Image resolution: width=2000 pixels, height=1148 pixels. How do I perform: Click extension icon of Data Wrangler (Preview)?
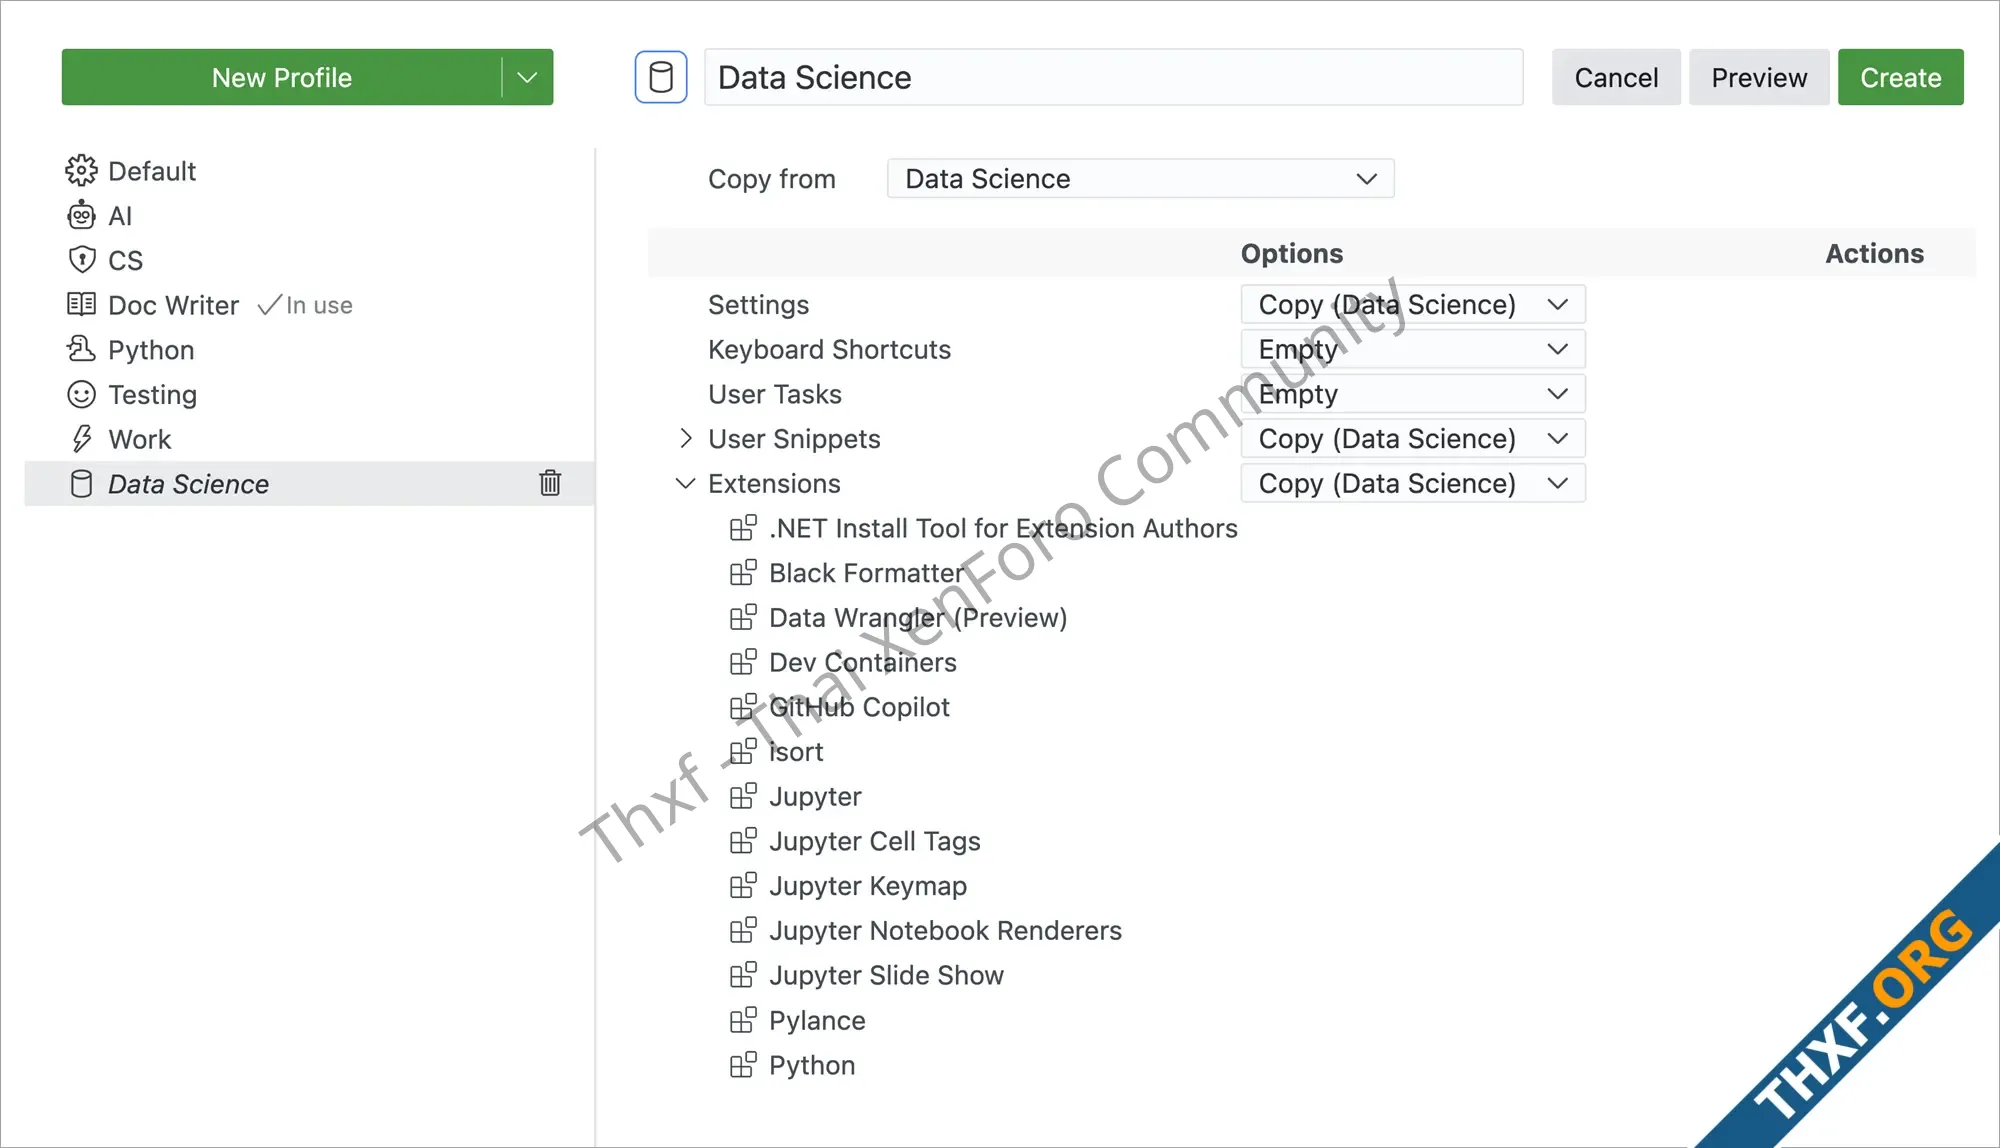(x=743, y=617)
